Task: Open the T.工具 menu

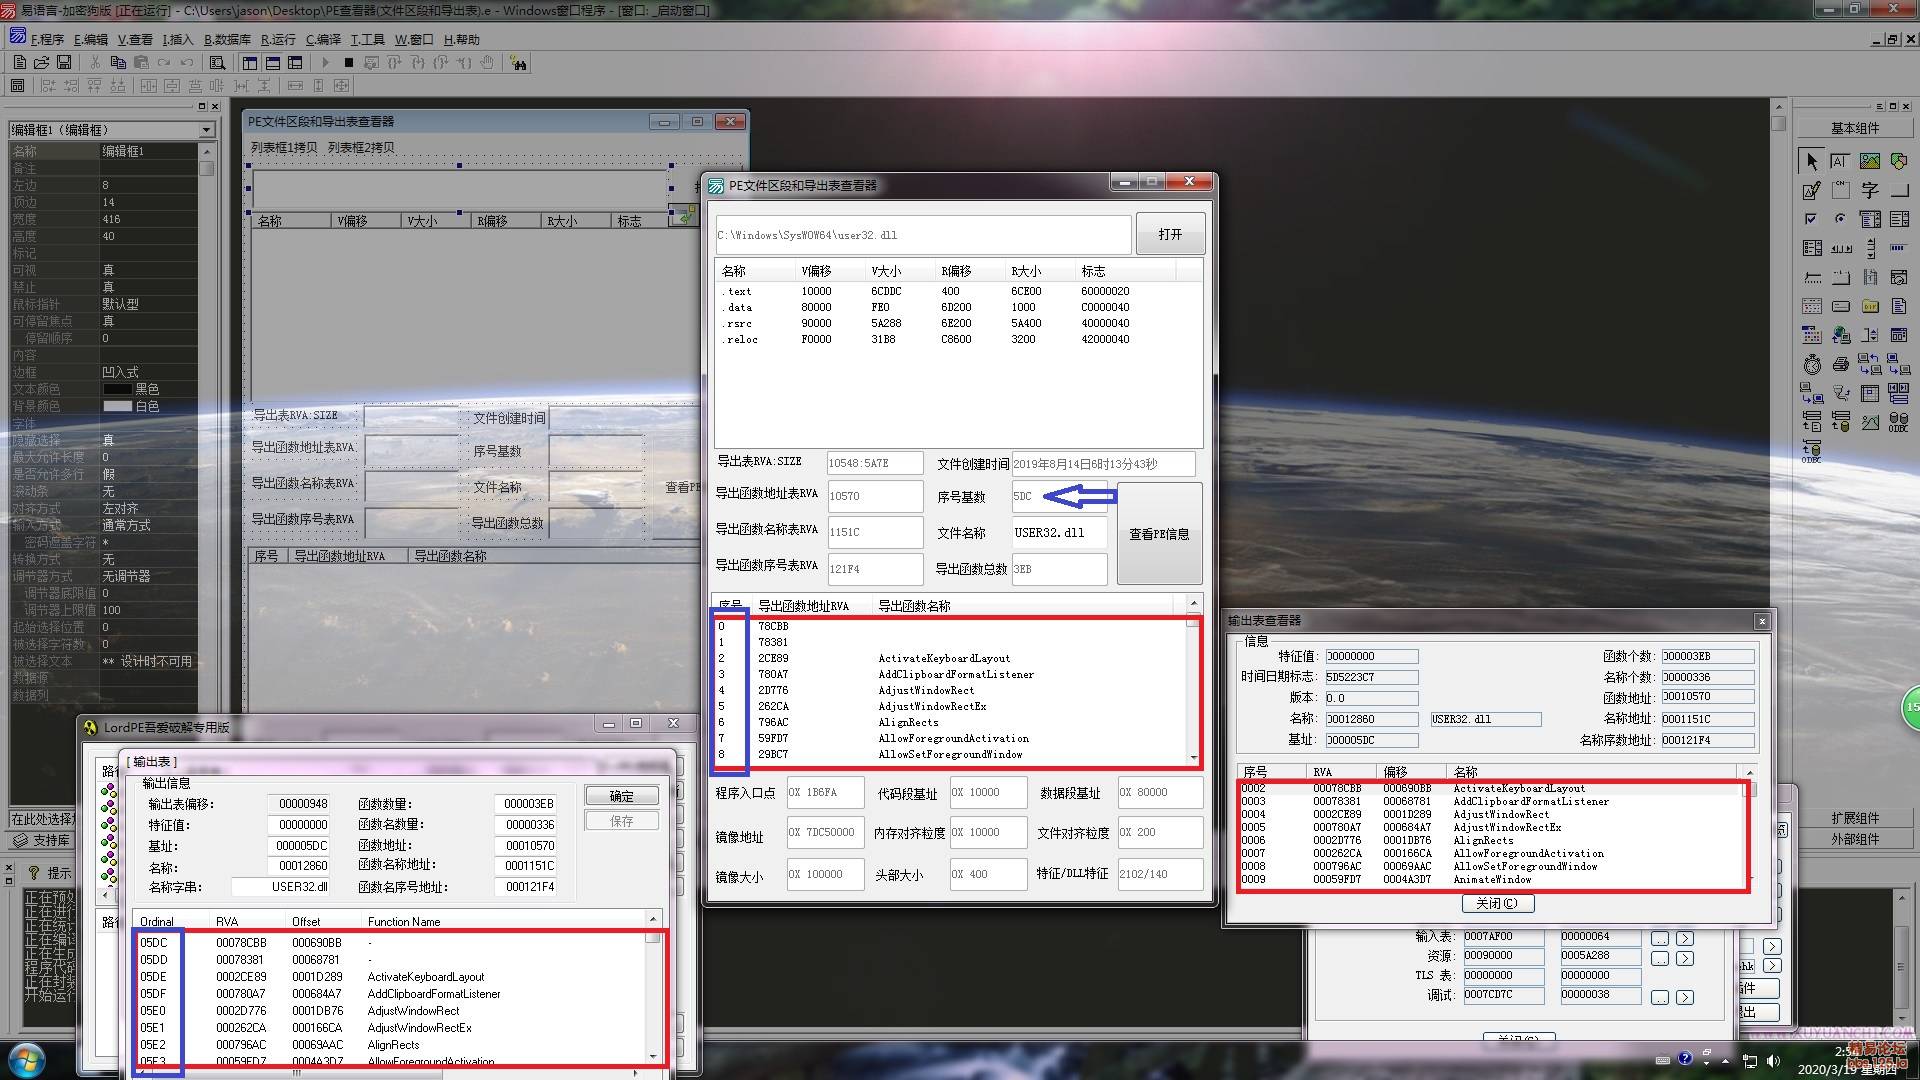Action: tap(367, 40)
